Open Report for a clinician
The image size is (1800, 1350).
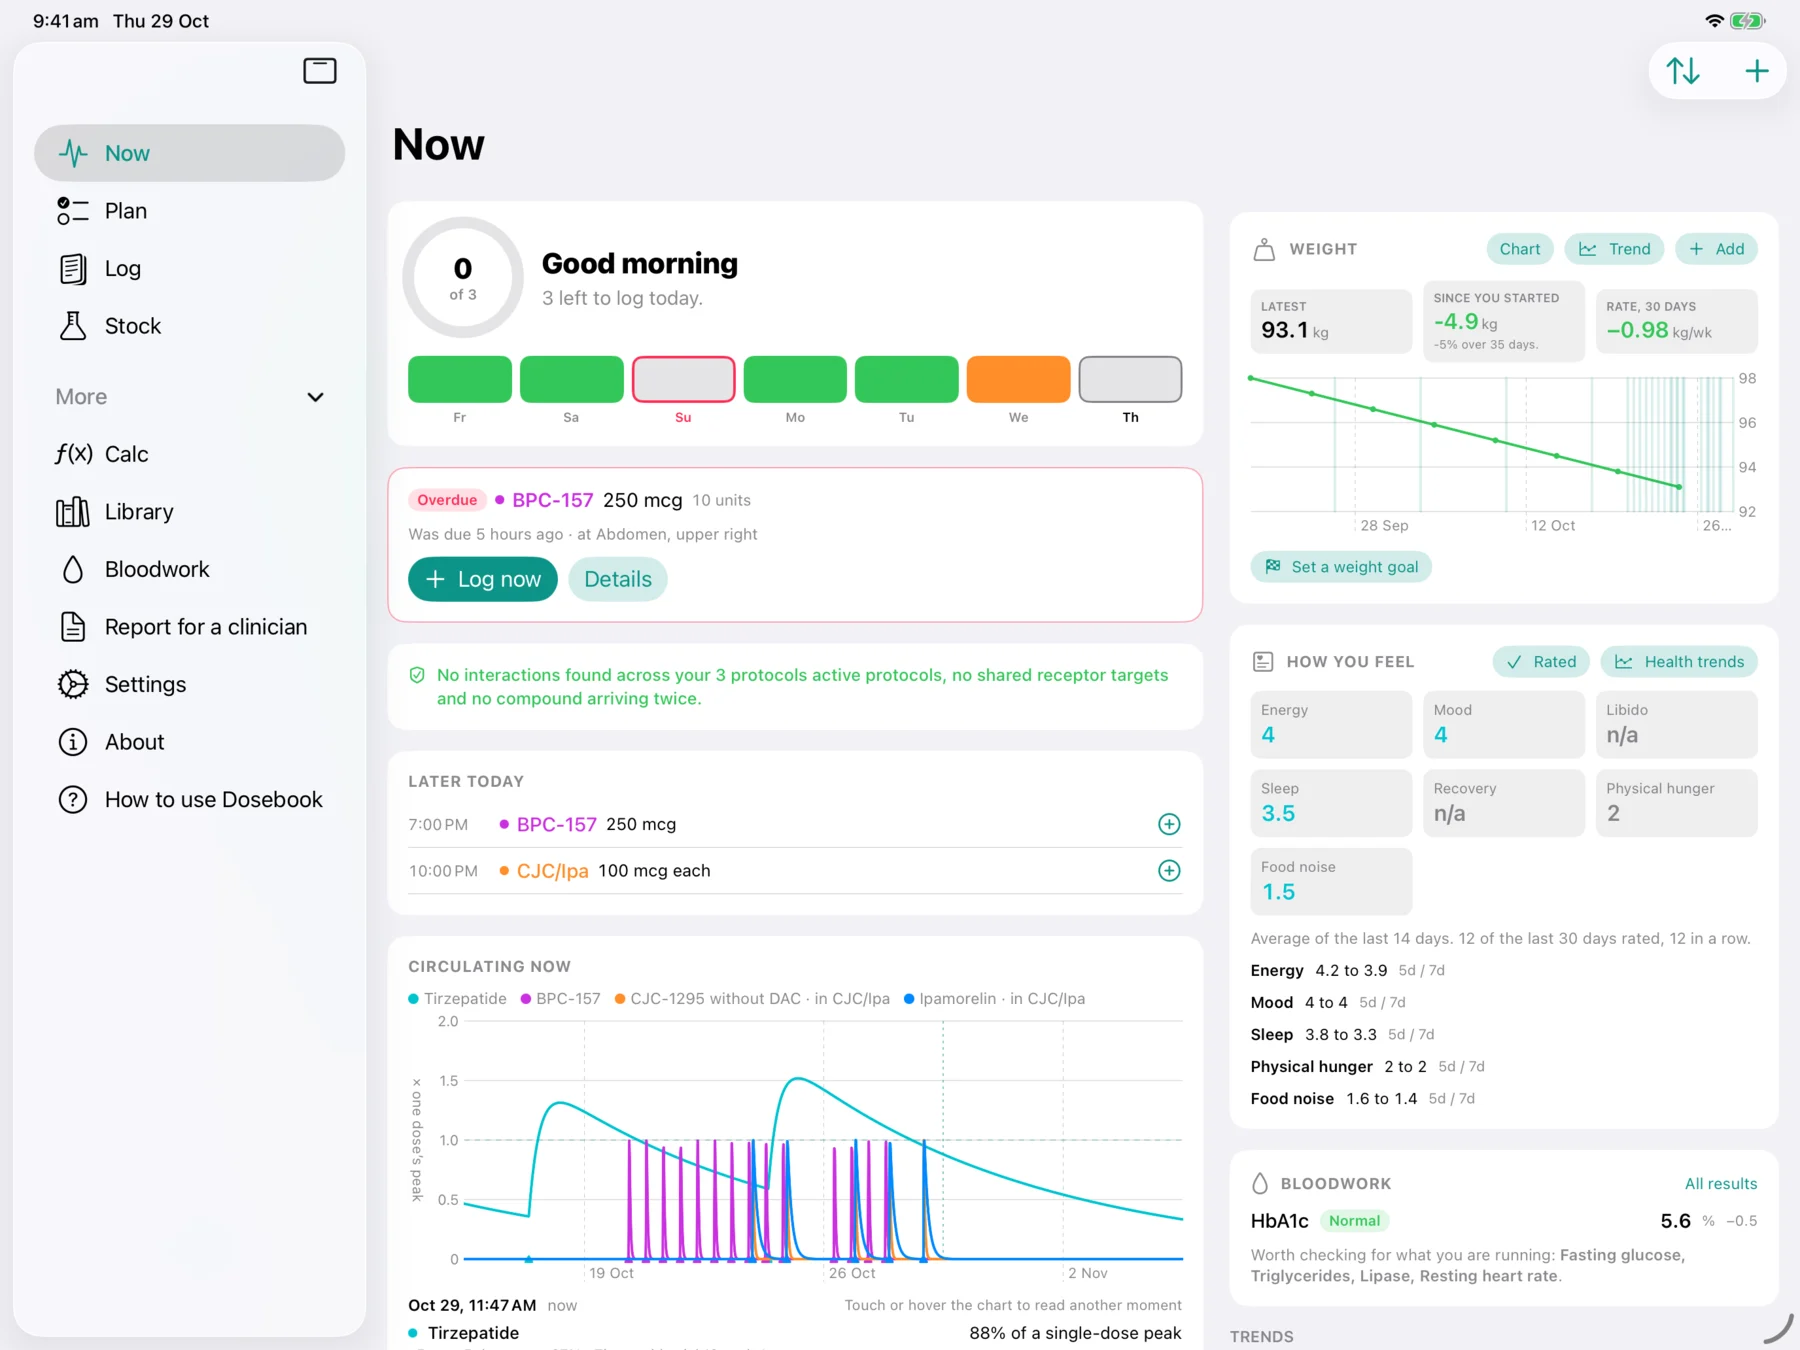189,627
